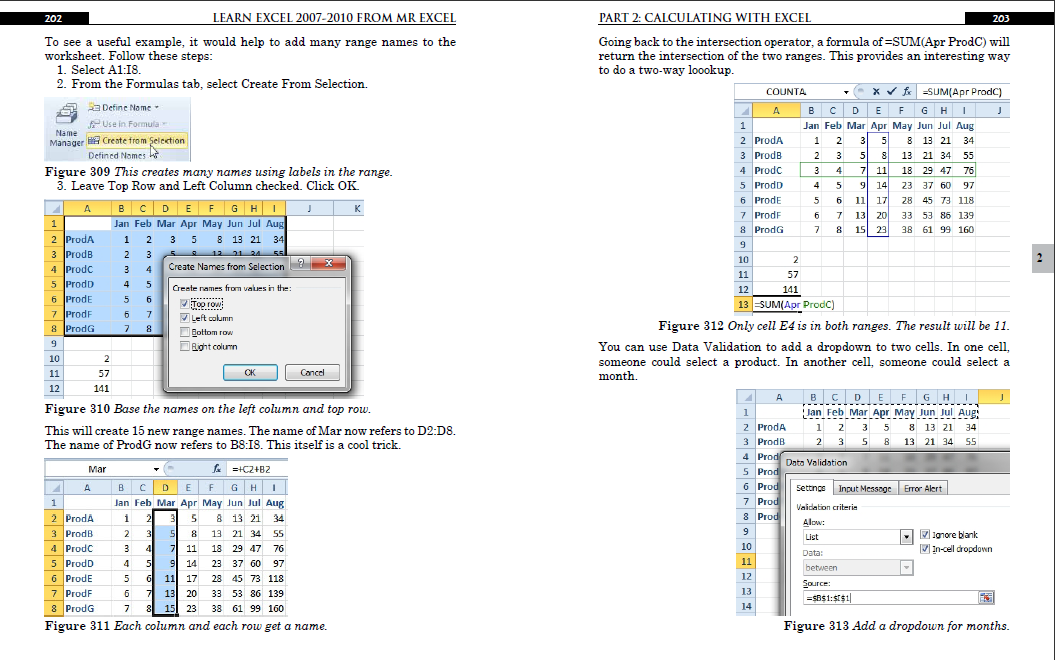
Task: Click the Define Name icon
Action: 95,108
